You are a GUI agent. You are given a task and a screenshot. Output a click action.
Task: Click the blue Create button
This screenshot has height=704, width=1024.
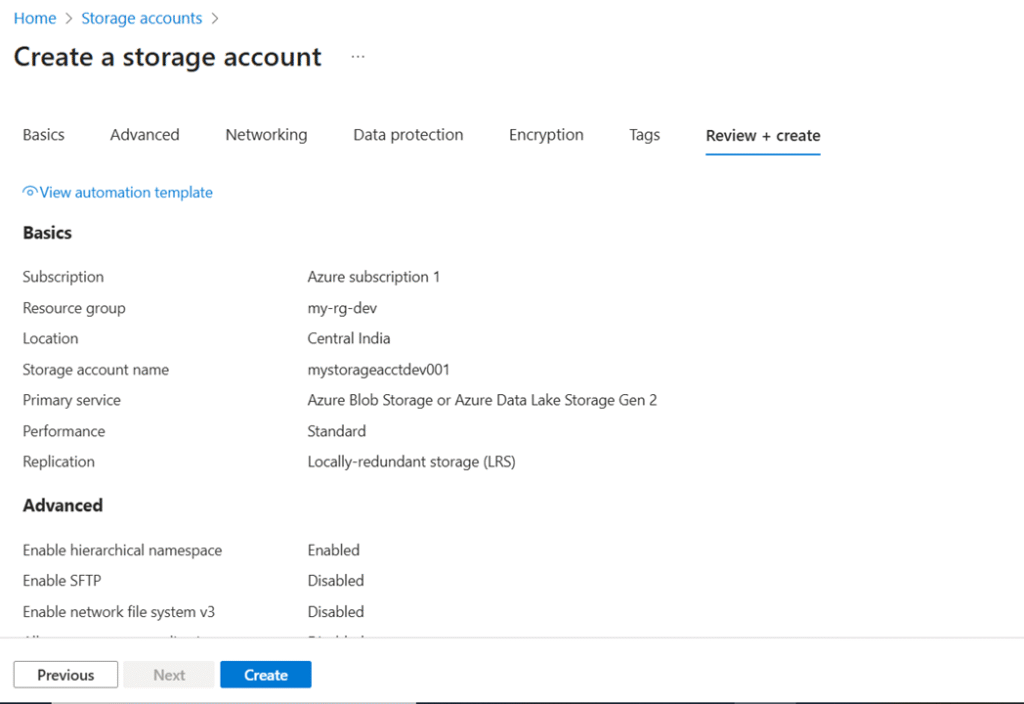click(266, 675)
